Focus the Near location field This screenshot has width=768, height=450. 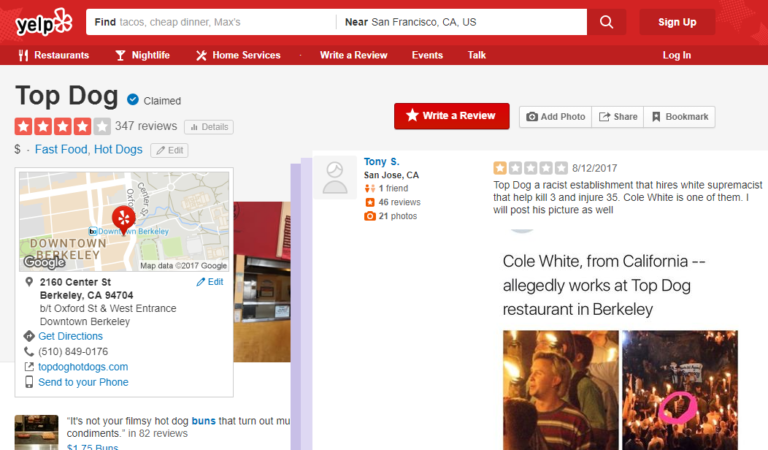[461, 22]
